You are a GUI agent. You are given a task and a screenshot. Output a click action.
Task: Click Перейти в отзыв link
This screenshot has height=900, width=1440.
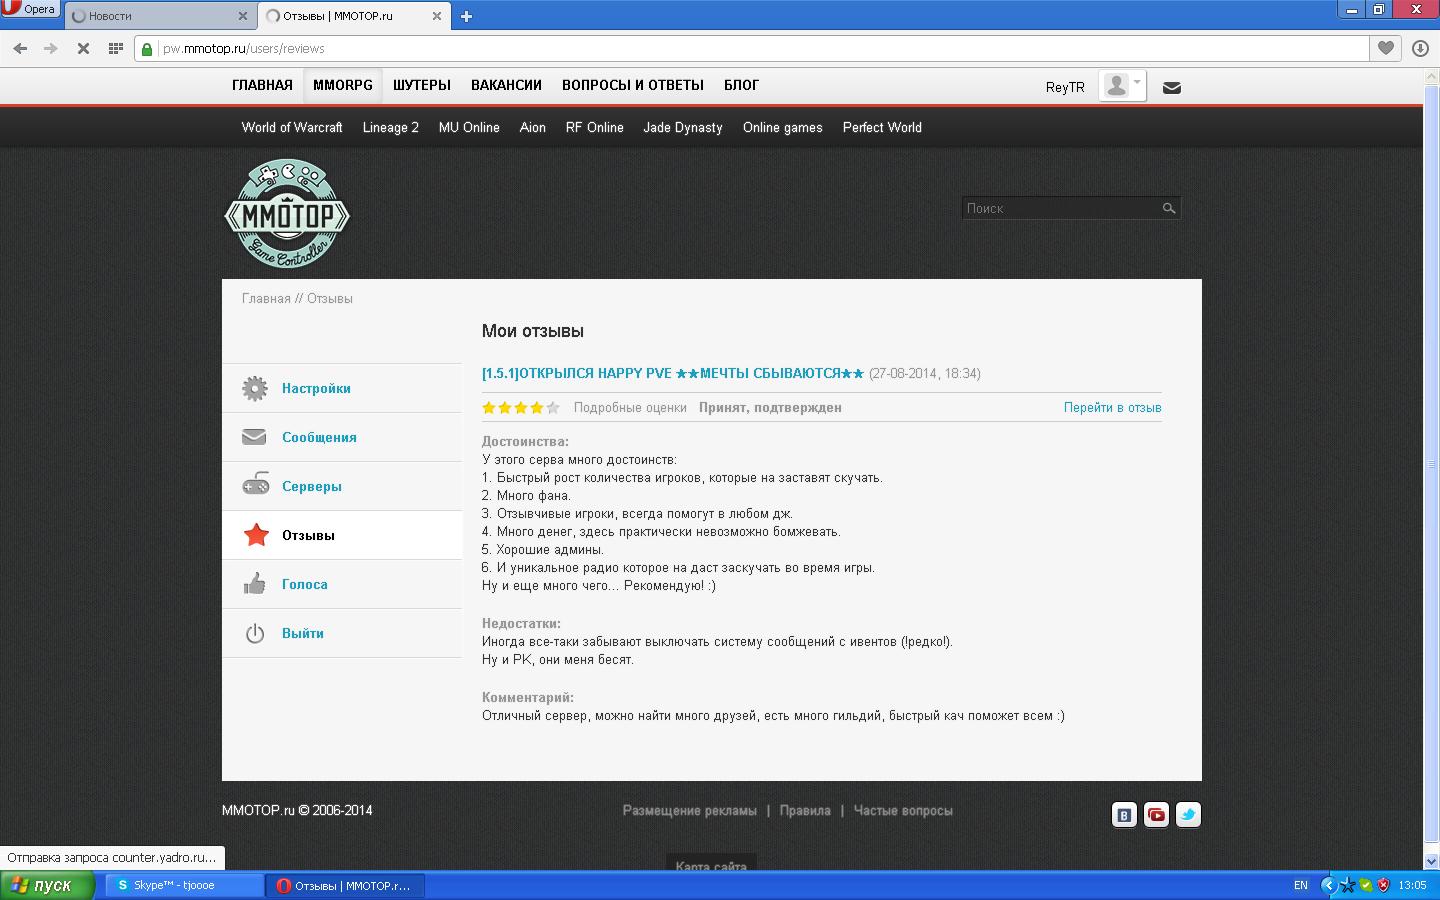(1112, 407)
